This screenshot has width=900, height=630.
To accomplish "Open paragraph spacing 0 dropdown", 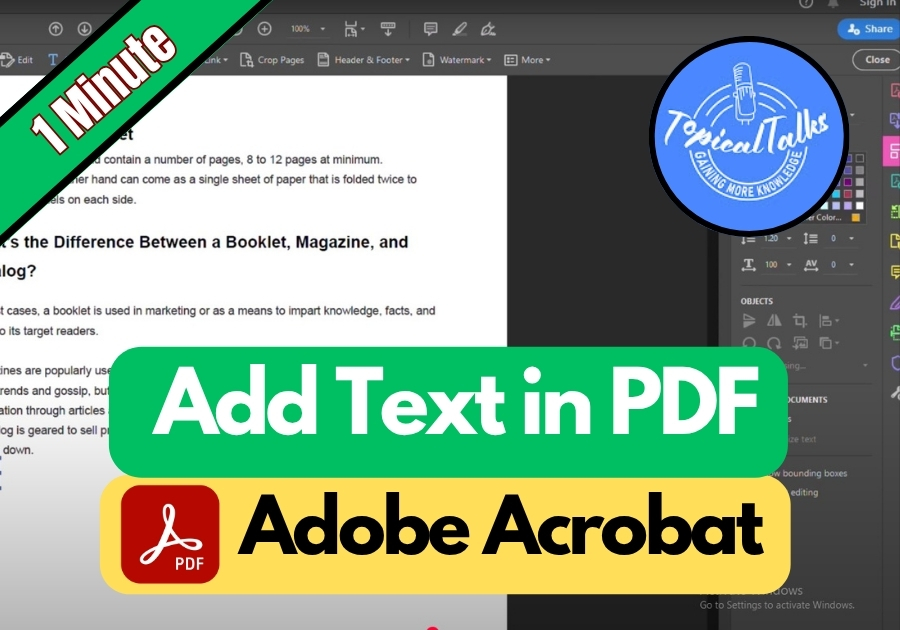I will (851, 238).
